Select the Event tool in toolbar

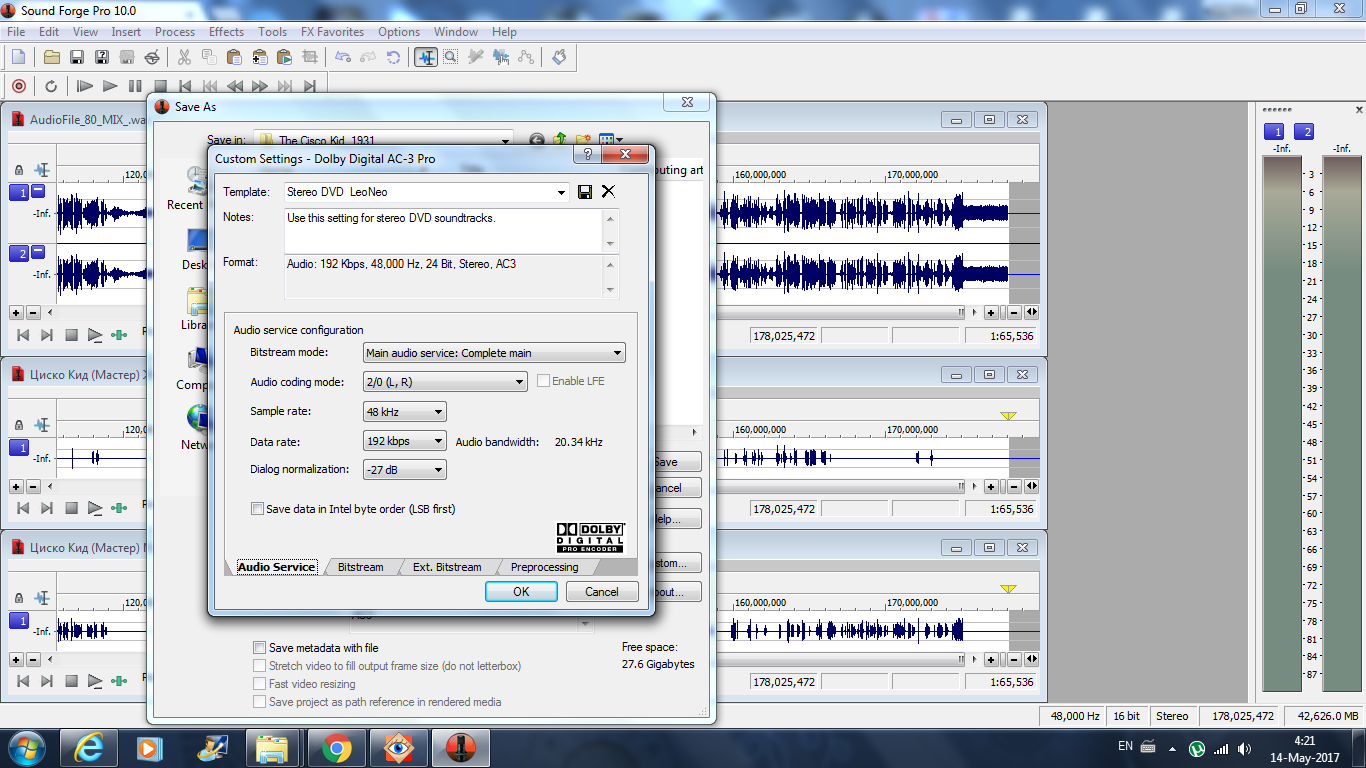click(501, 57)
